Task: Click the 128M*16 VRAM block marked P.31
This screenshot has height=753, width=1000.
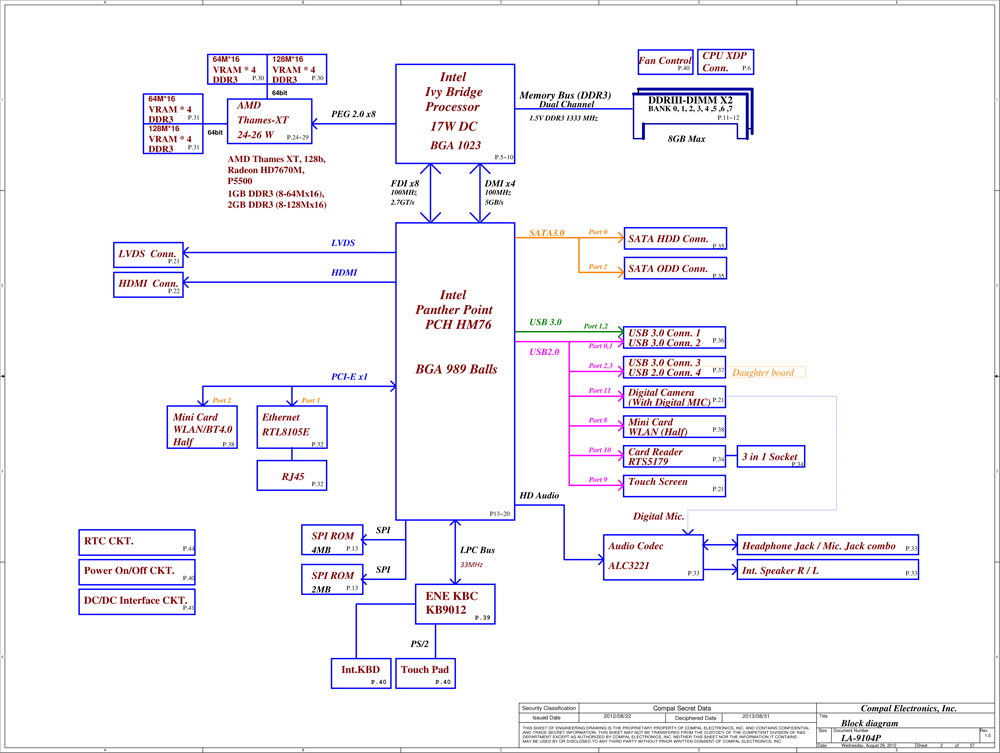Action: [x=173, y=139]
